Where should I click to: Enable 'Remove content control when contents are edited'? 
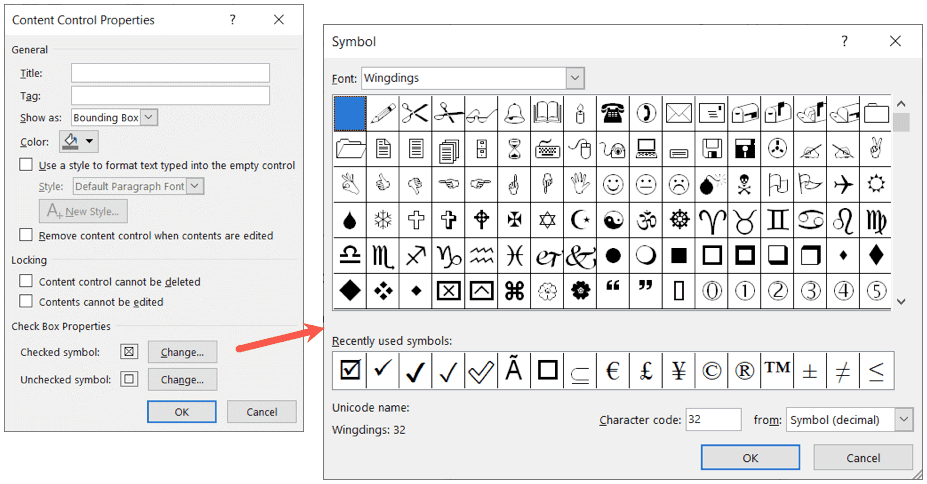click(26, 236)
